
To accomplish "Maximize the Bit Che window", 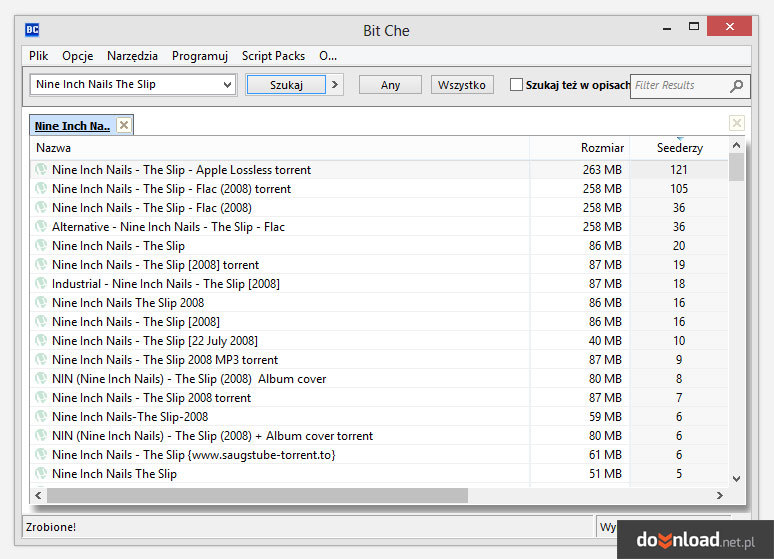I will tap(694, 26).
